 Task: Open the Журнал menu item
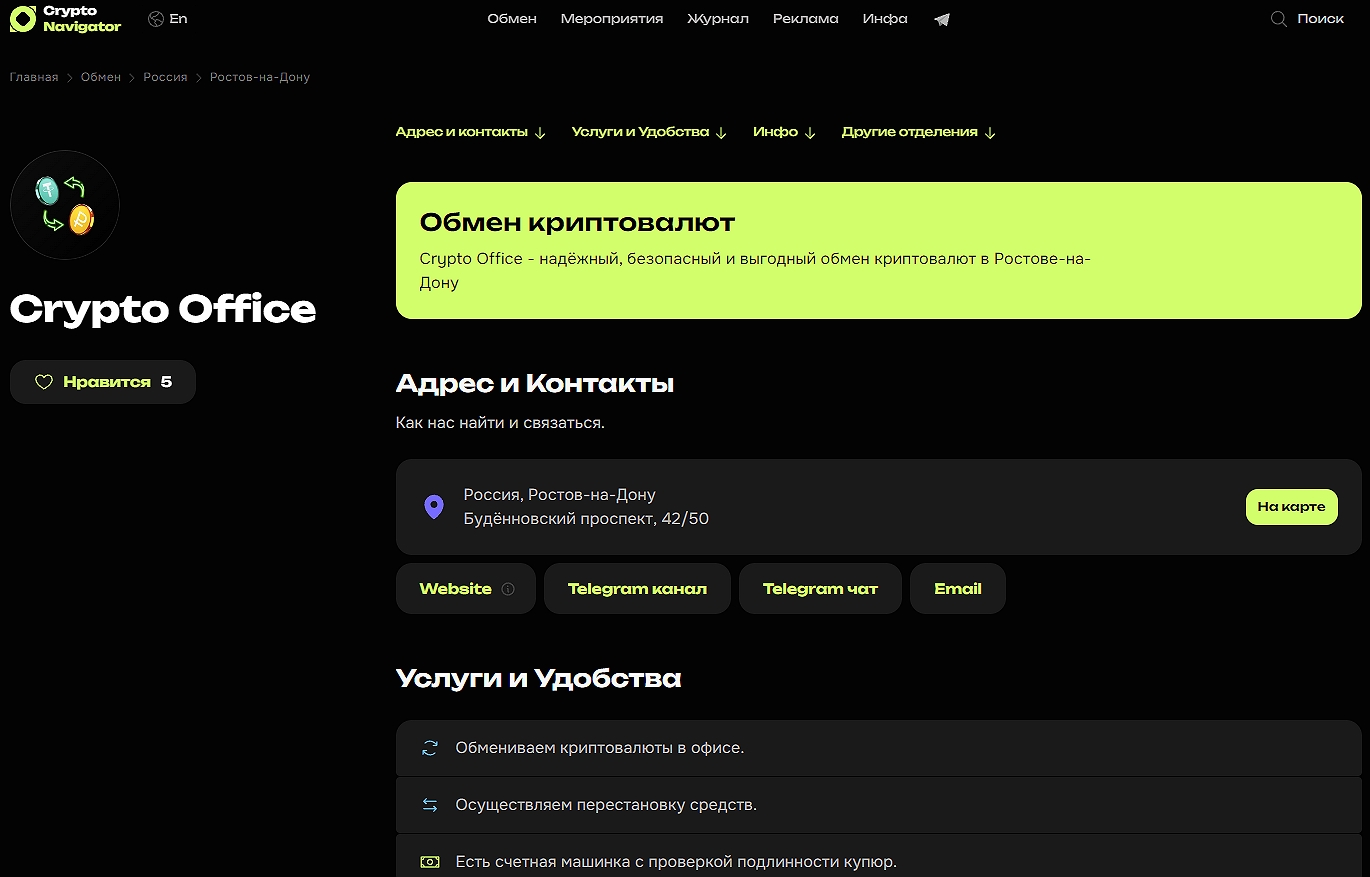click(718, 19)
